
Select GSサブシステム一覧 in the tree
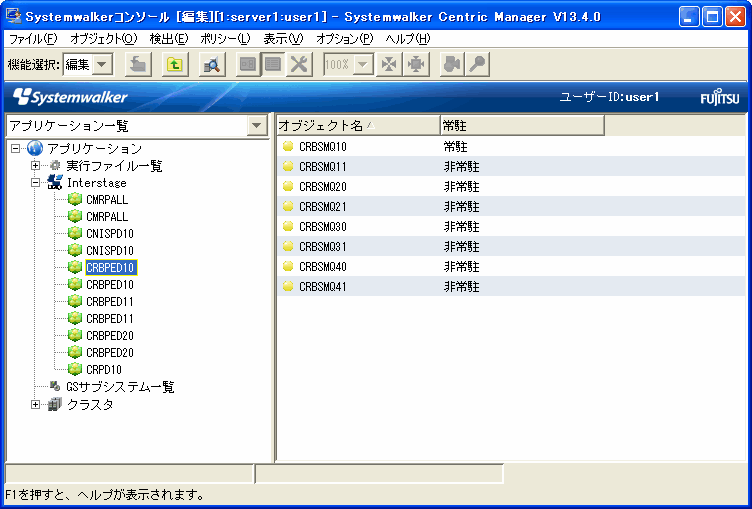click(120, 387)
